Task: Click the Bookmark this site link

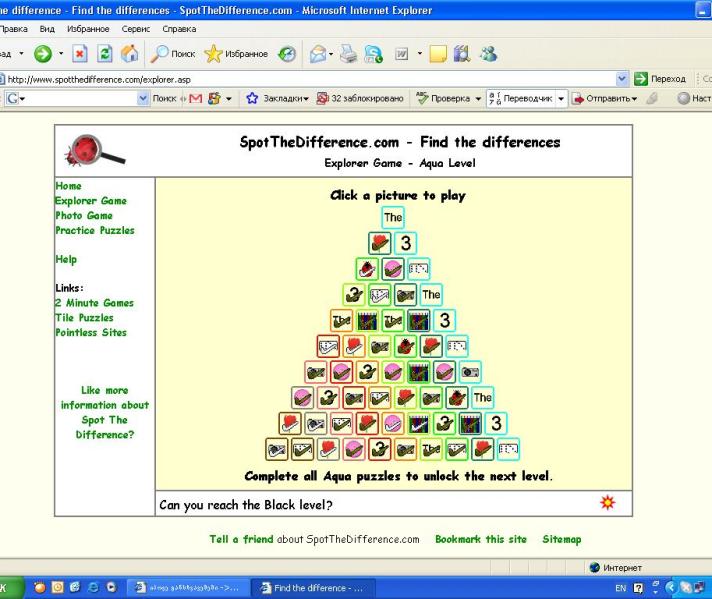Action: tap(481, 539)
